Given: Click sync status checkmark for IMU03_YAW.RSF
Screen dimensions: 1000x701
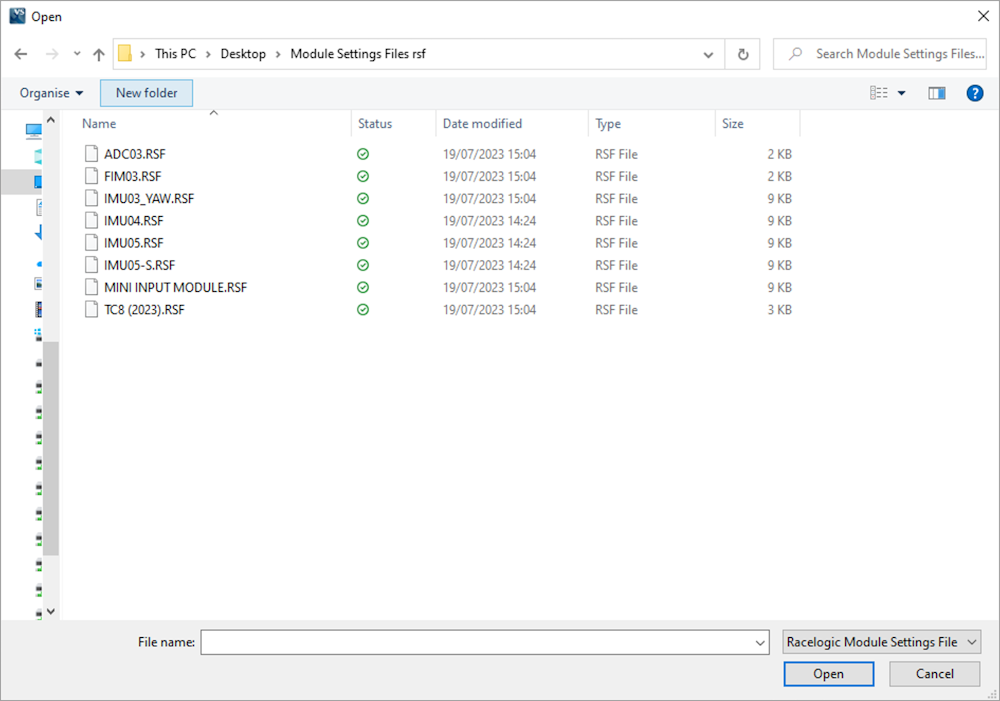Looking at the screenshot, I should coord(363,198).
